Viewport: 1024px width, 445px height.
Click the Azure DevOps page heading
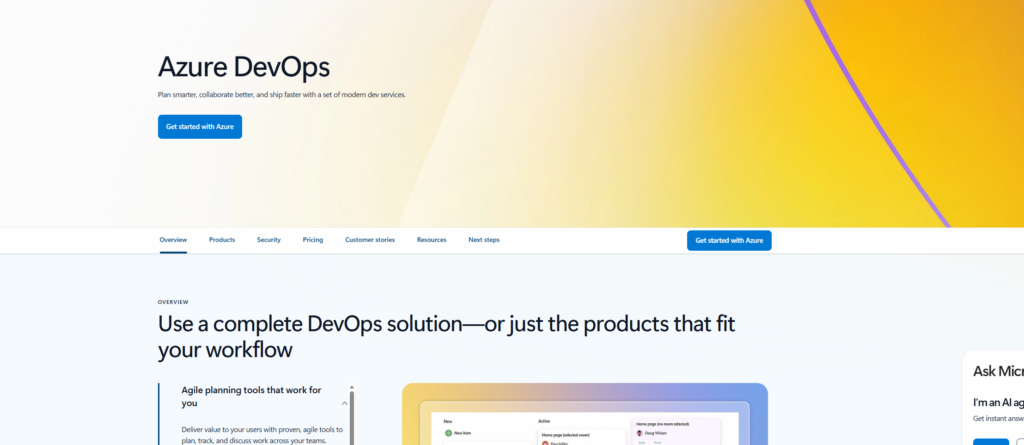244,67
